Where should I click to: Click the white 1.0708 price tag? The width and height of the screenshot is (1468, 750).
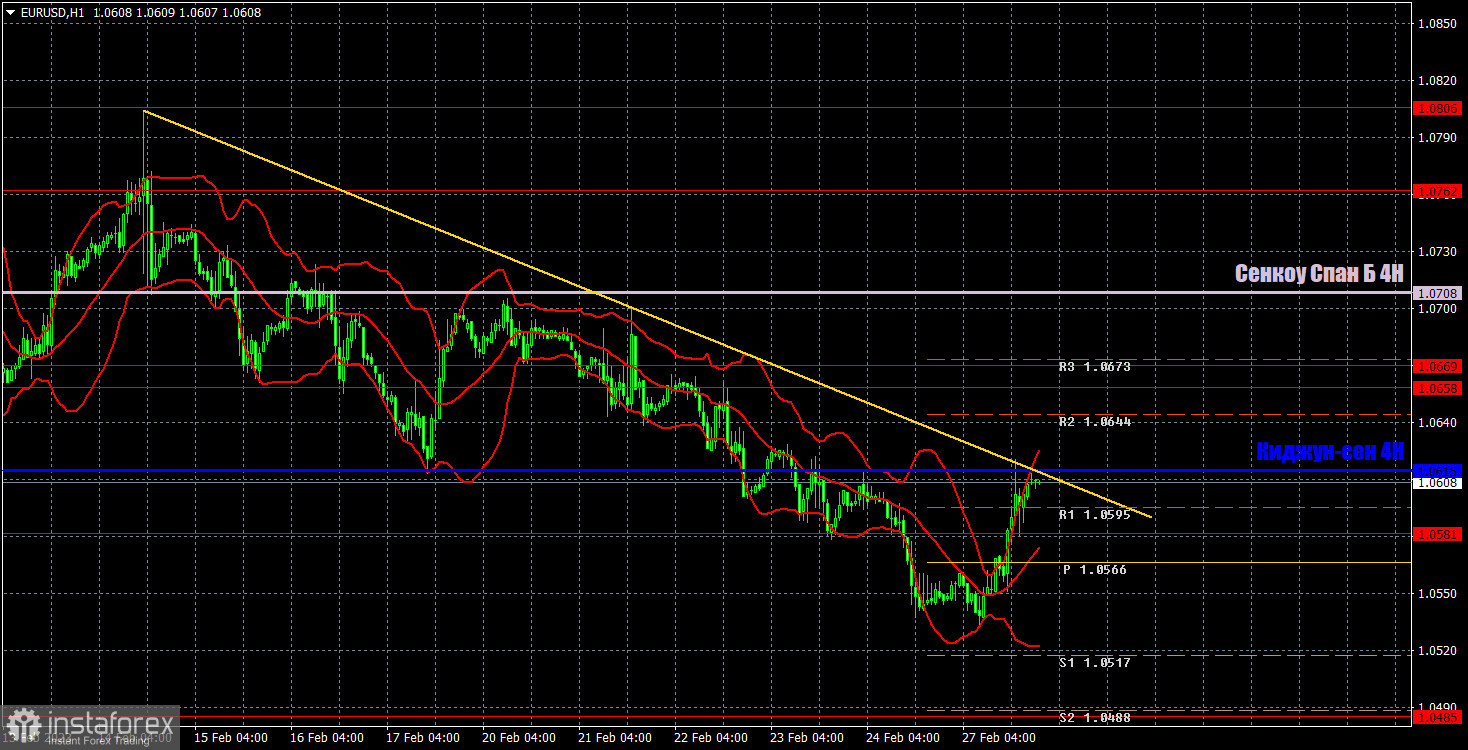(1438, 293)
